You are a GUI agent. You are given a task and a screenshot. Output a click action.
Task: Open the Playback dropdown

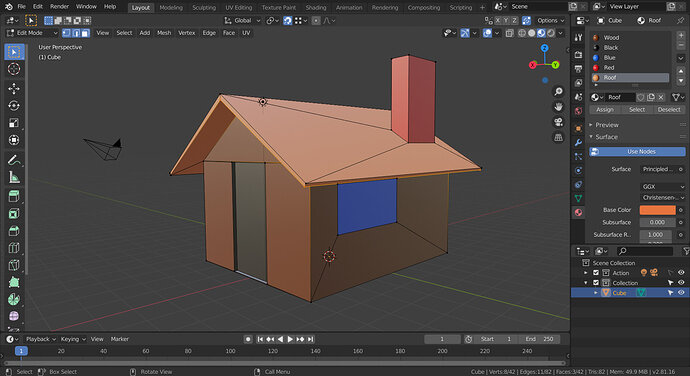(41, 339)
